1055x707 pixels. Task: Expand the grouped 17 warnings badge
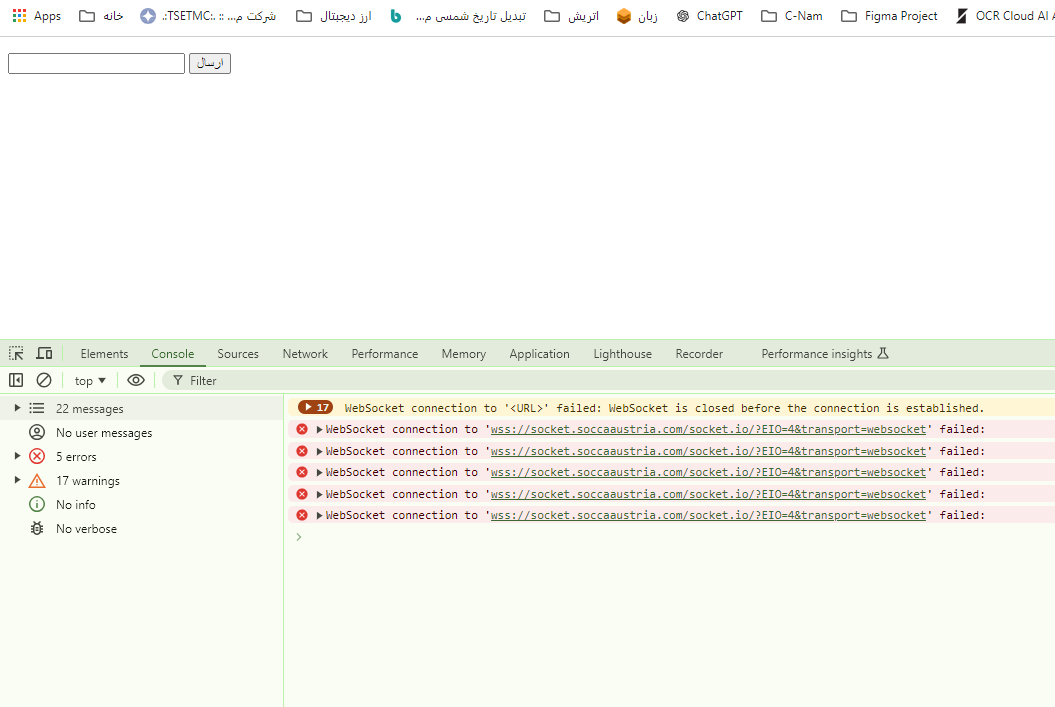click(x=315, y=407)
